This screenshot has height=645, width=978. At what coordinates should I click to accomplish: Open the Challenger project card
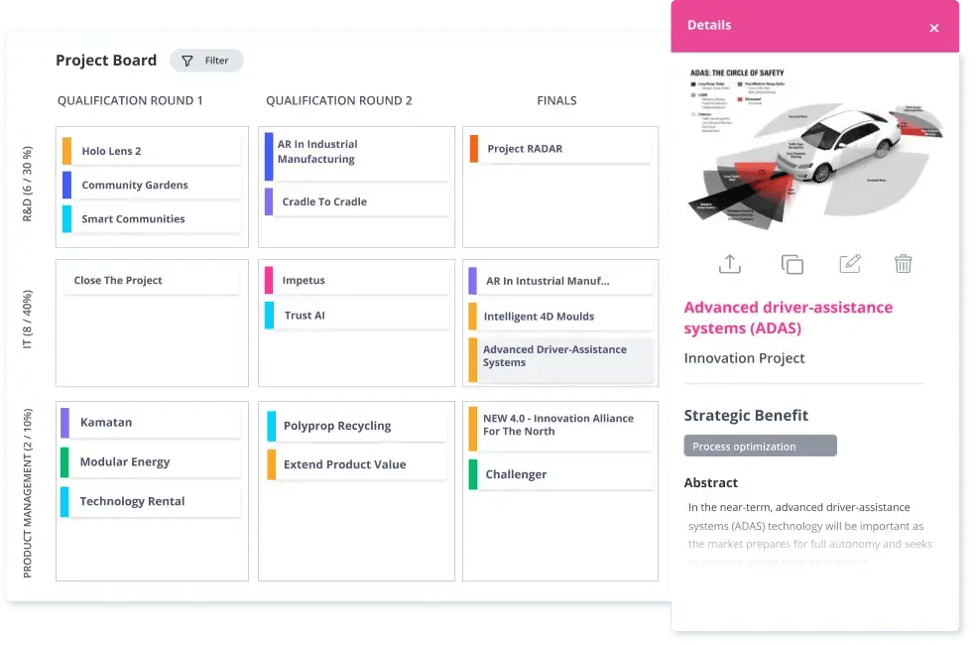tap(560, 475)
